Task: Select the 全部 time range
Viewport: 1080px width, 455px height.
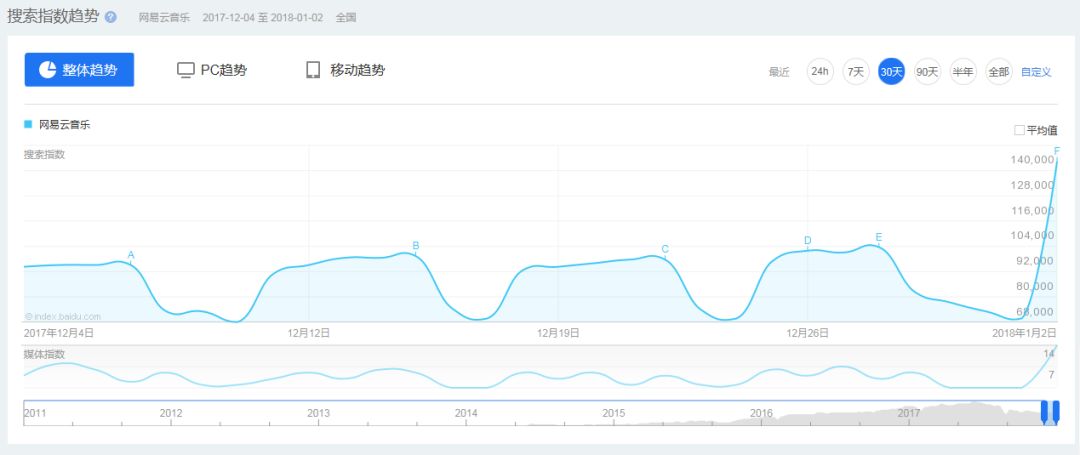Action: [999, 72]
